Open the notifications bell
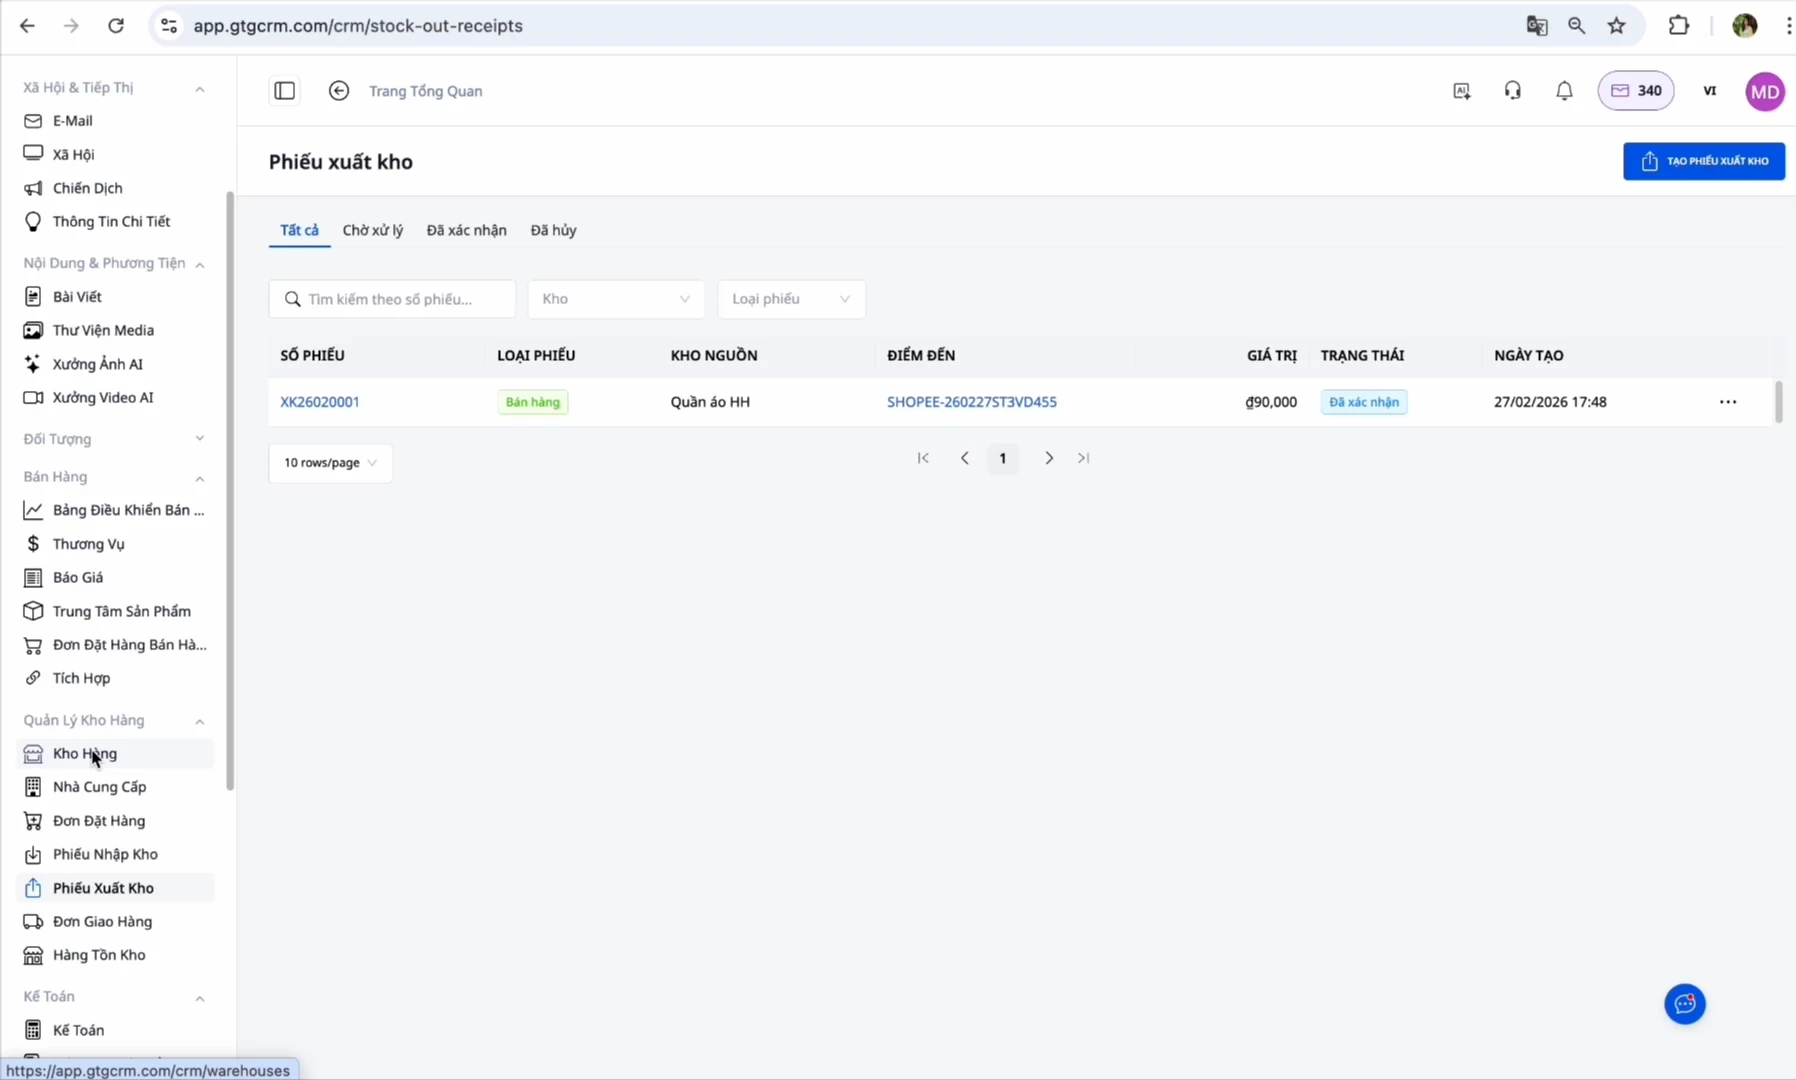The width and height of the screenshot is (1796, 1080). (x=1564, y=91)
